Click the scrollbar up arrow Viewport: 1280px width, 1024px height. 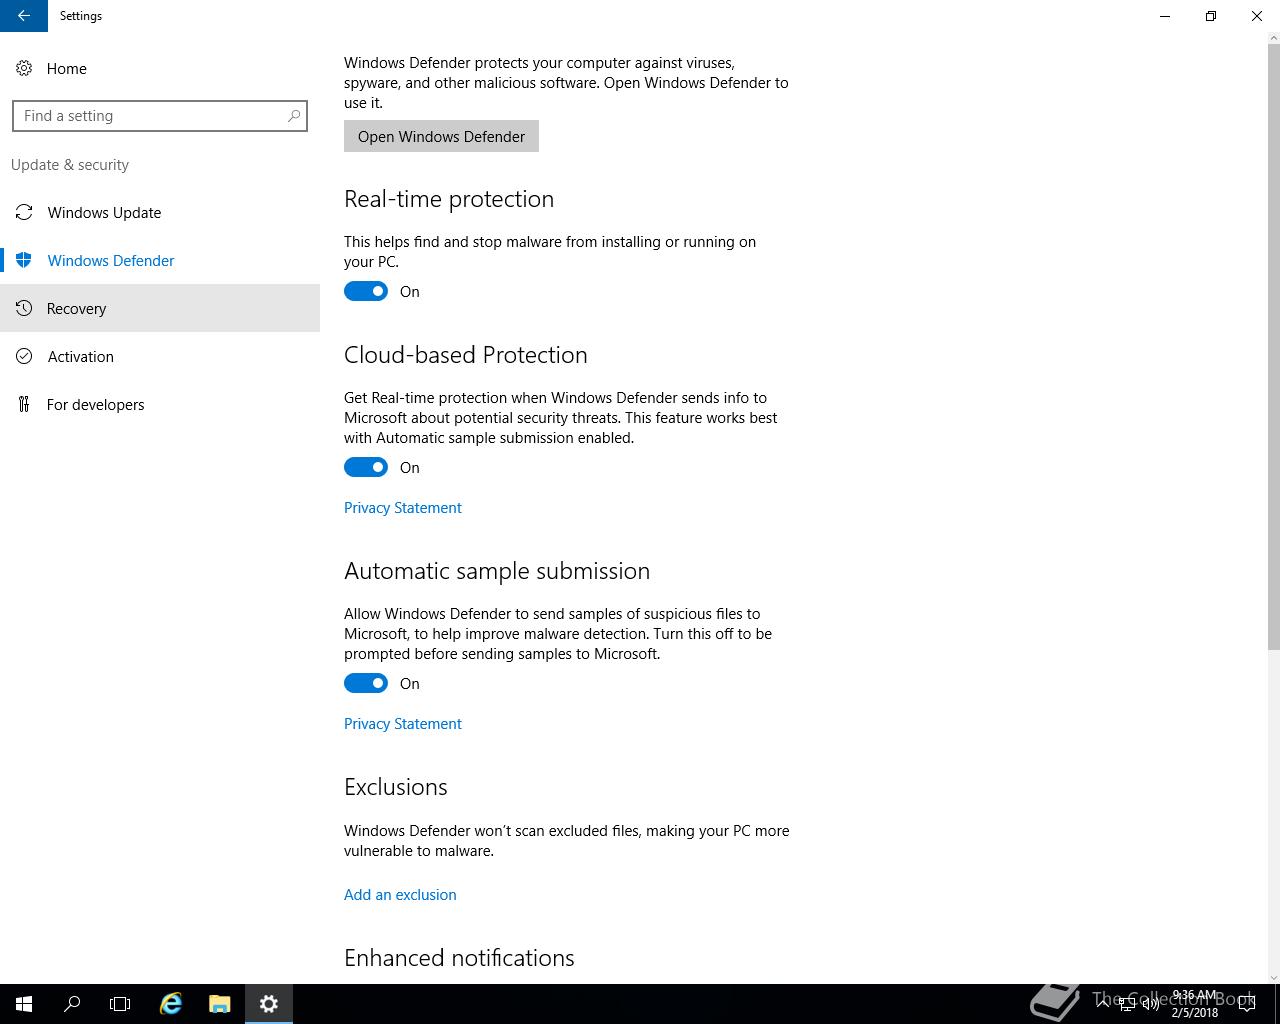point(1273,39)
